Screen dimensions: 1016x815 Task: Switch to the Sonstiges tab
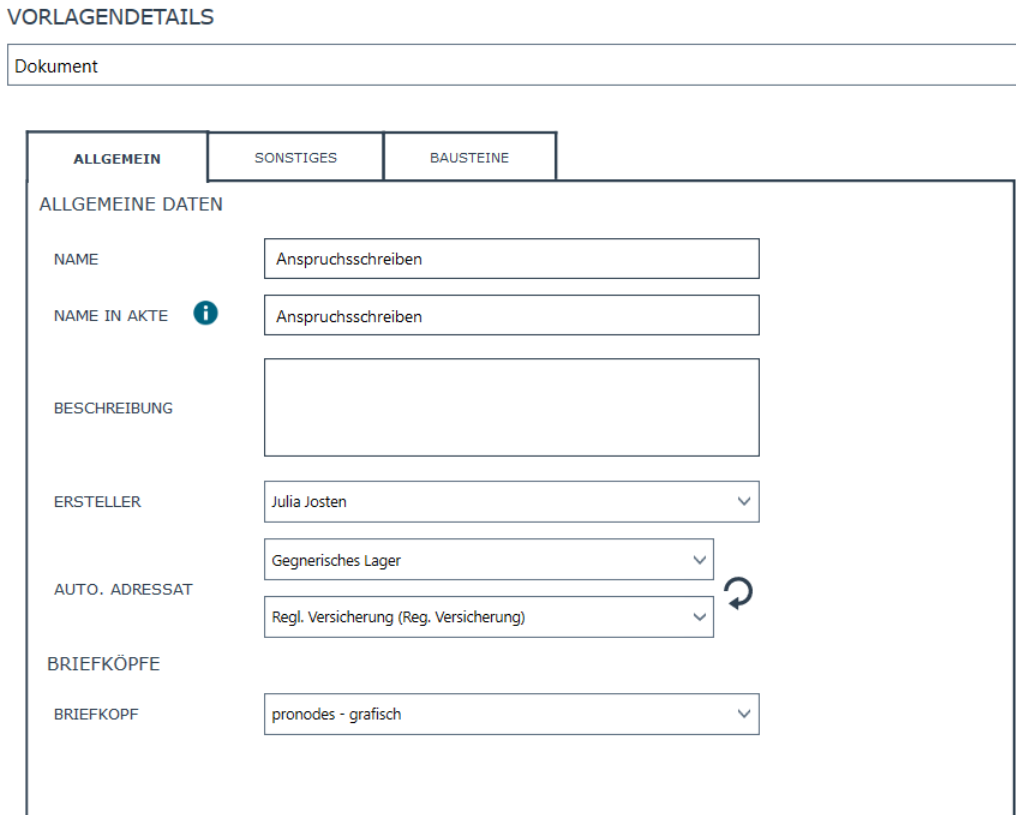295,158
